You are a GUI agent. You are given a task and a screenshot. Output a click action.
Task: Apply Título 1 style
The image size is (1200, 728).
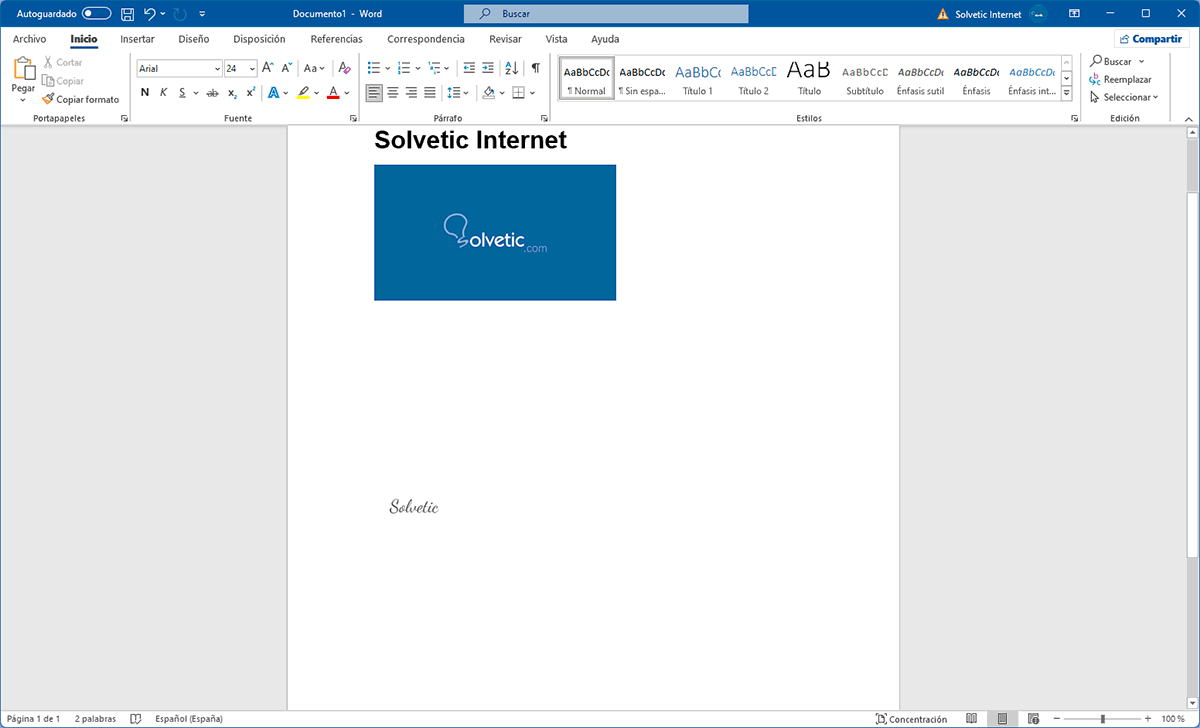[697, 78]
